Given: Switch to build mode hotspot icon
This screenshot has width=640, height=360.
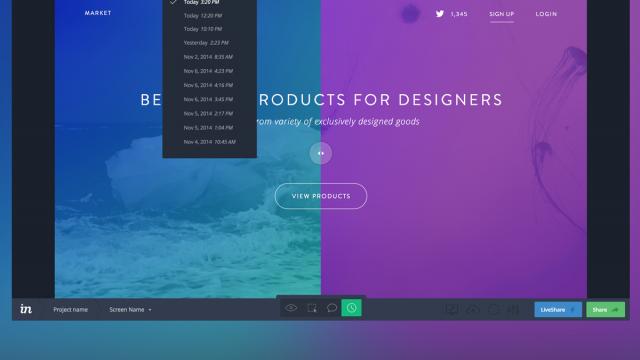Looking at the screenshot, I should click(312, 308).
